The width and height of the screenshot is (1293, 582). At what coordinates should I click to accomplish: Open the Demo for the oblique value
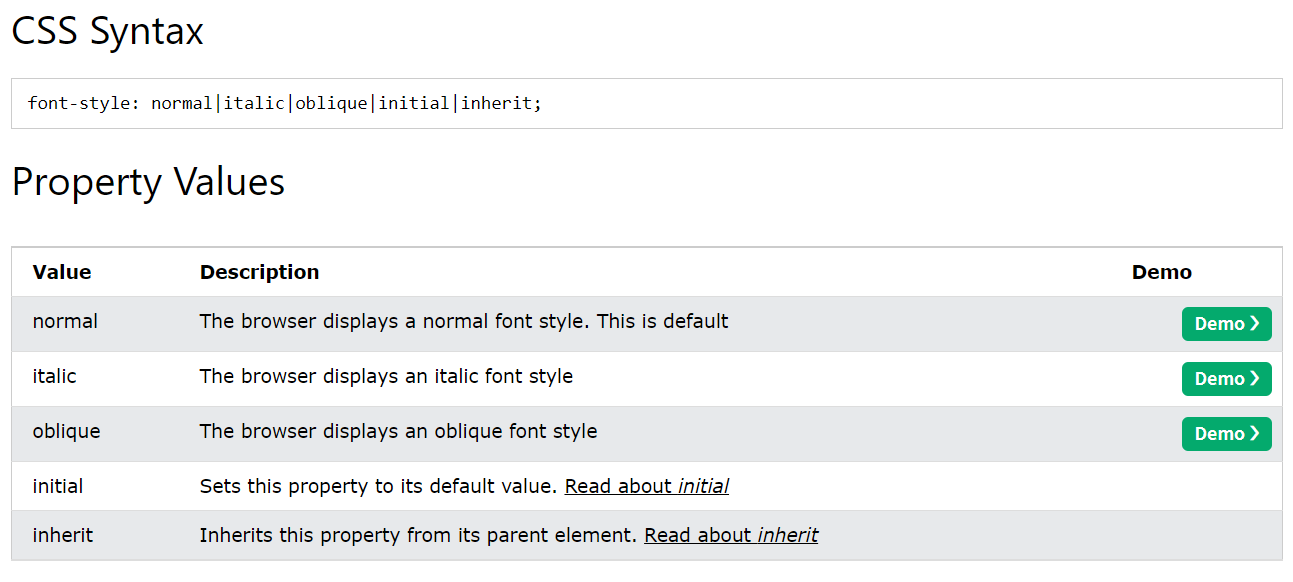tap(1226, 434)
